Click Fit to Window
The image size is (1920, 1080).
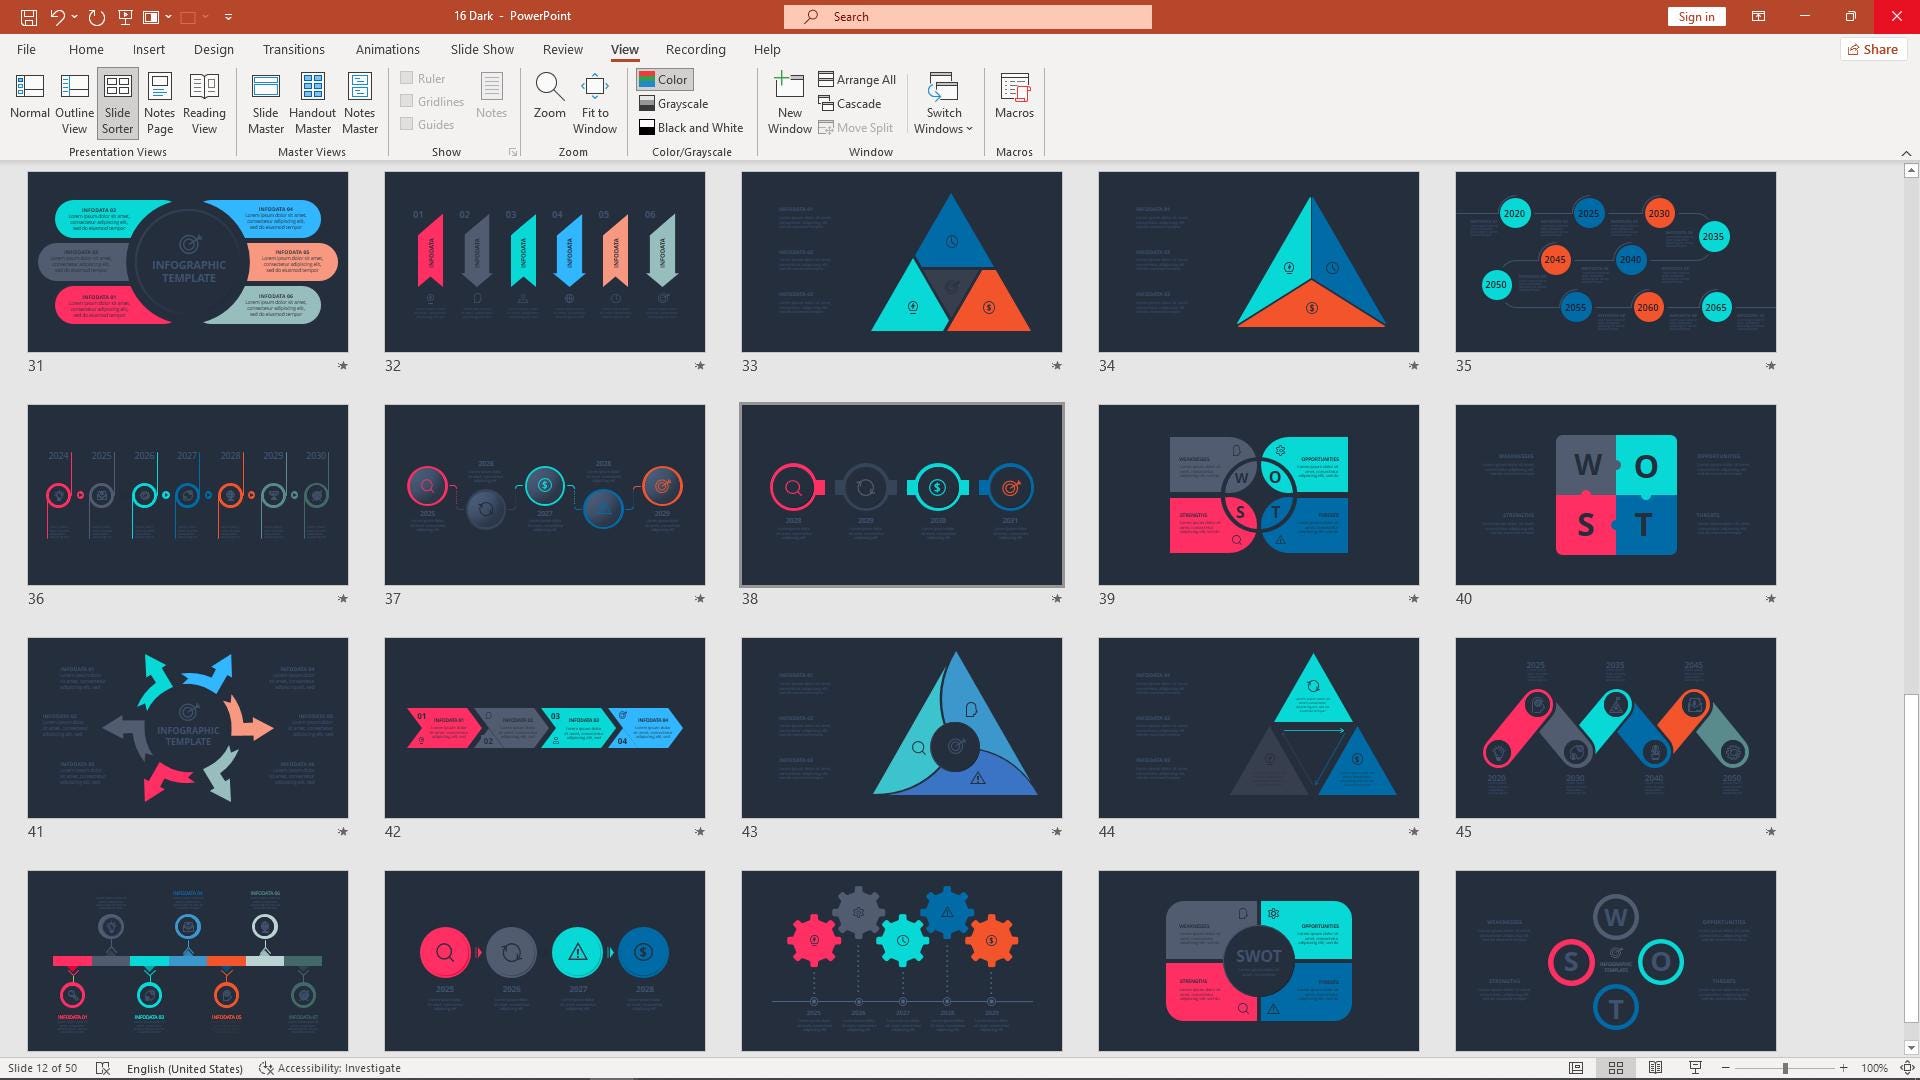pos(594,103)
